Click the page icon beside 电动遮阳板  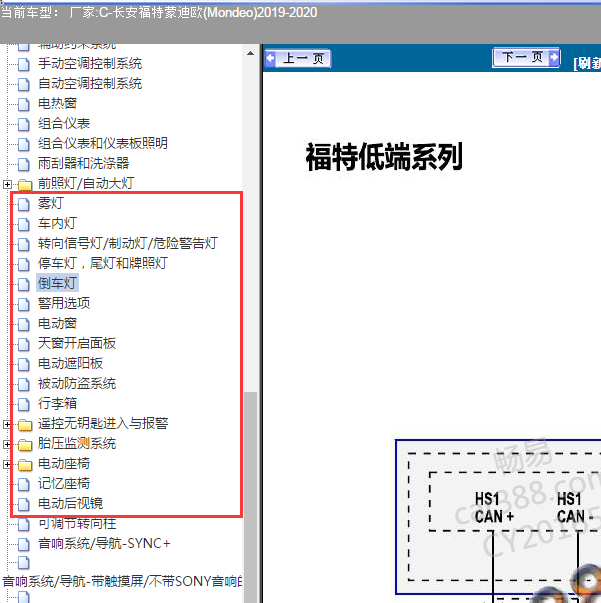pyautogui.click(x=24, y=364)
